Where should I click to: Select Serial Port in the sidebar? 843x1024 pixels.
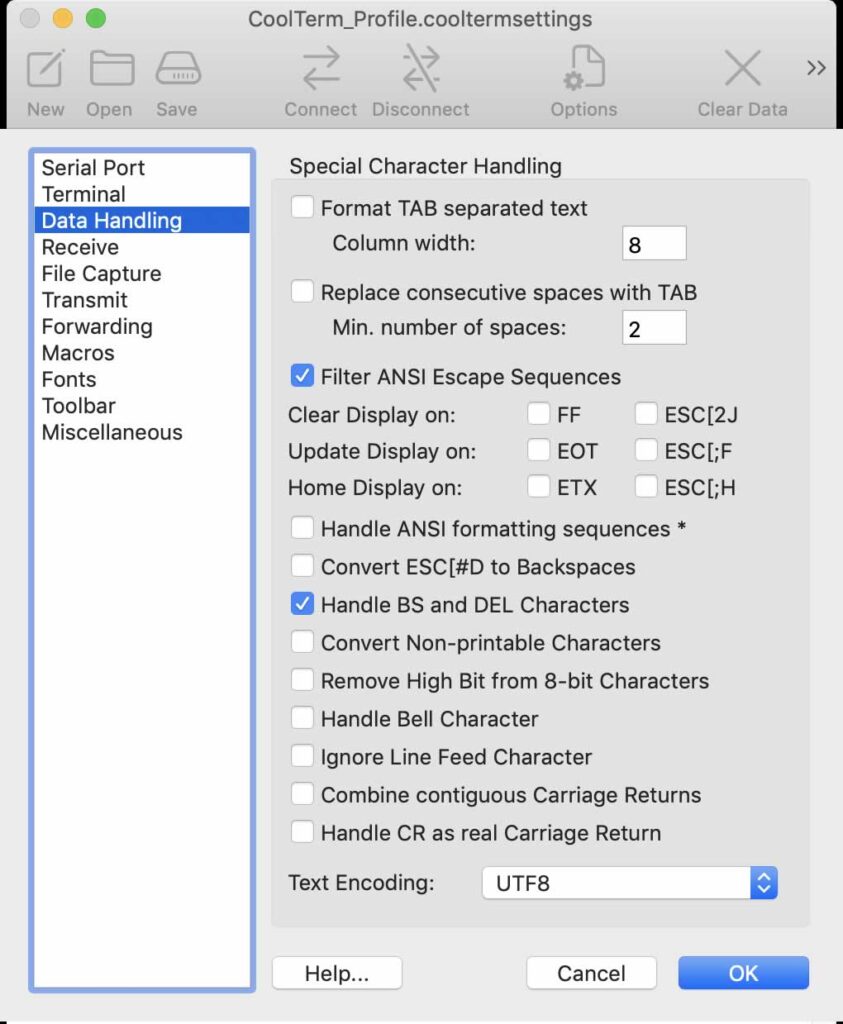coord(93,168)
